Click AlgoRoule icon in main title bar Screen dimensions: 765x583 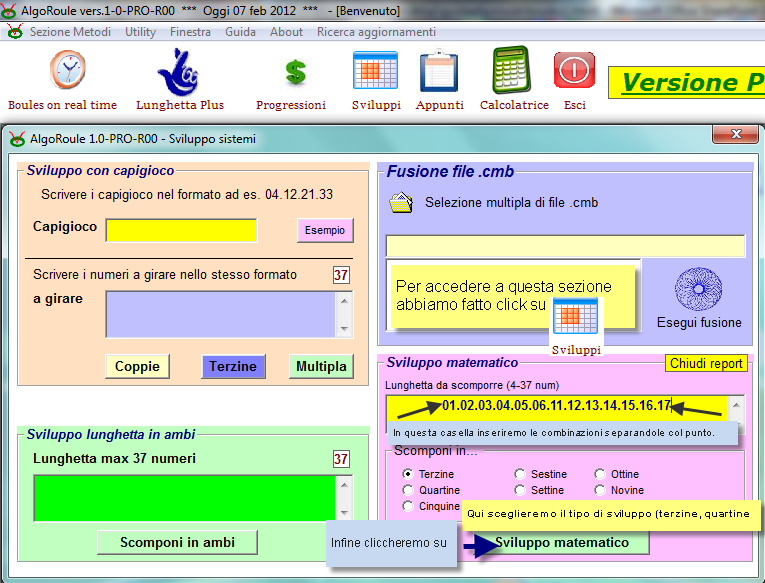(x=8, y=10)
